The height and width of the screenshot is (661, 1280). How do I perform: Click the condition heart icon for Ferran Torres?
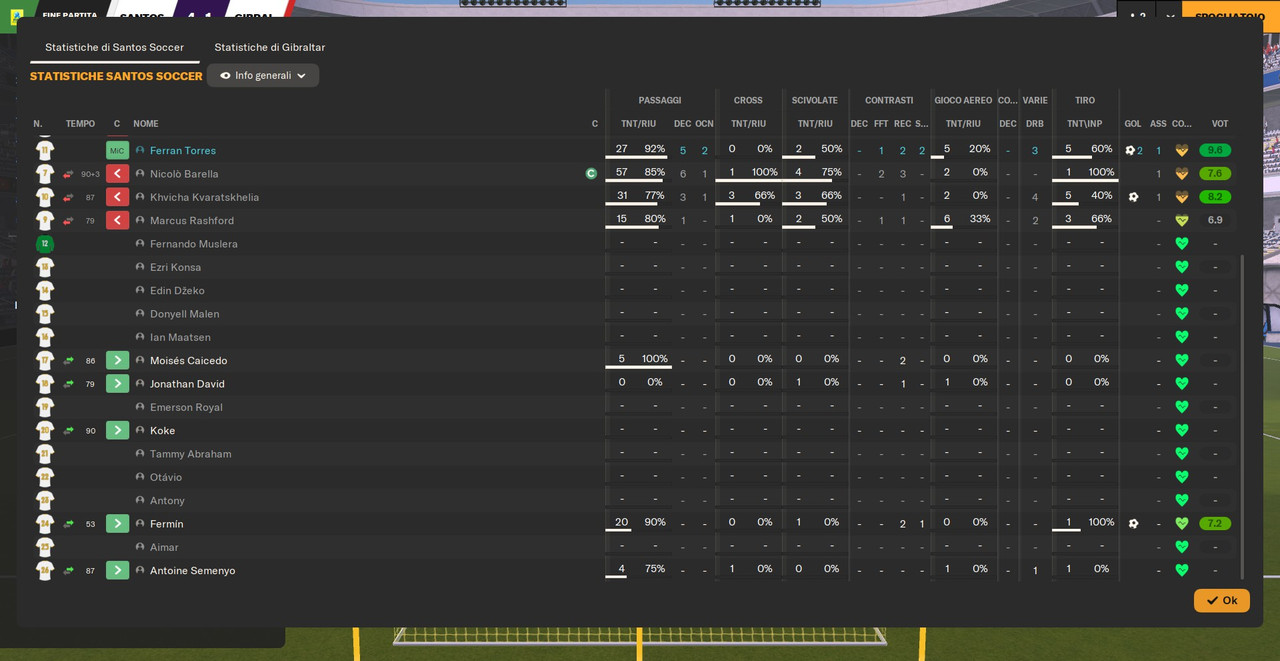point(1182,150)
